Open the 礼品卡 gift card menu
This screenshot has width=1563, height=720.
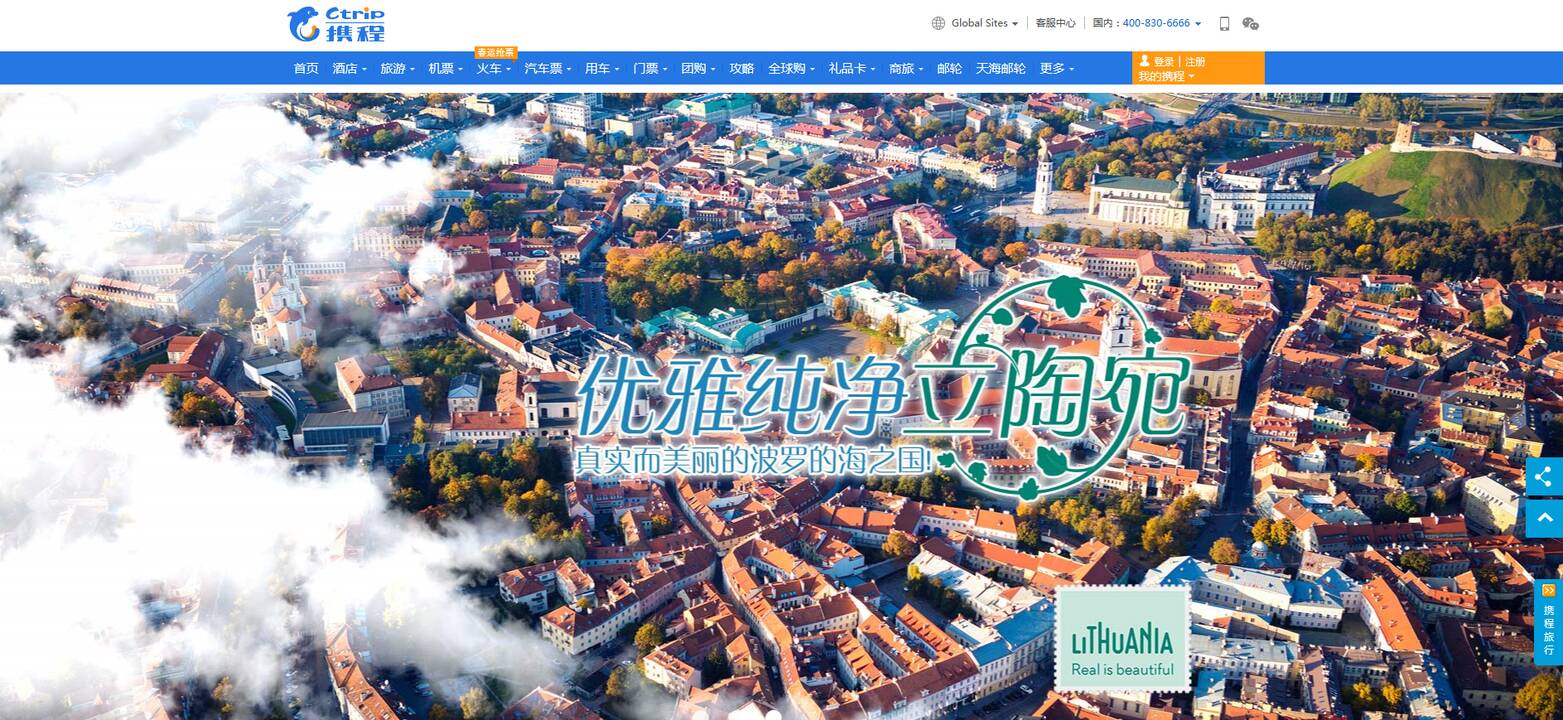point(852,68)
